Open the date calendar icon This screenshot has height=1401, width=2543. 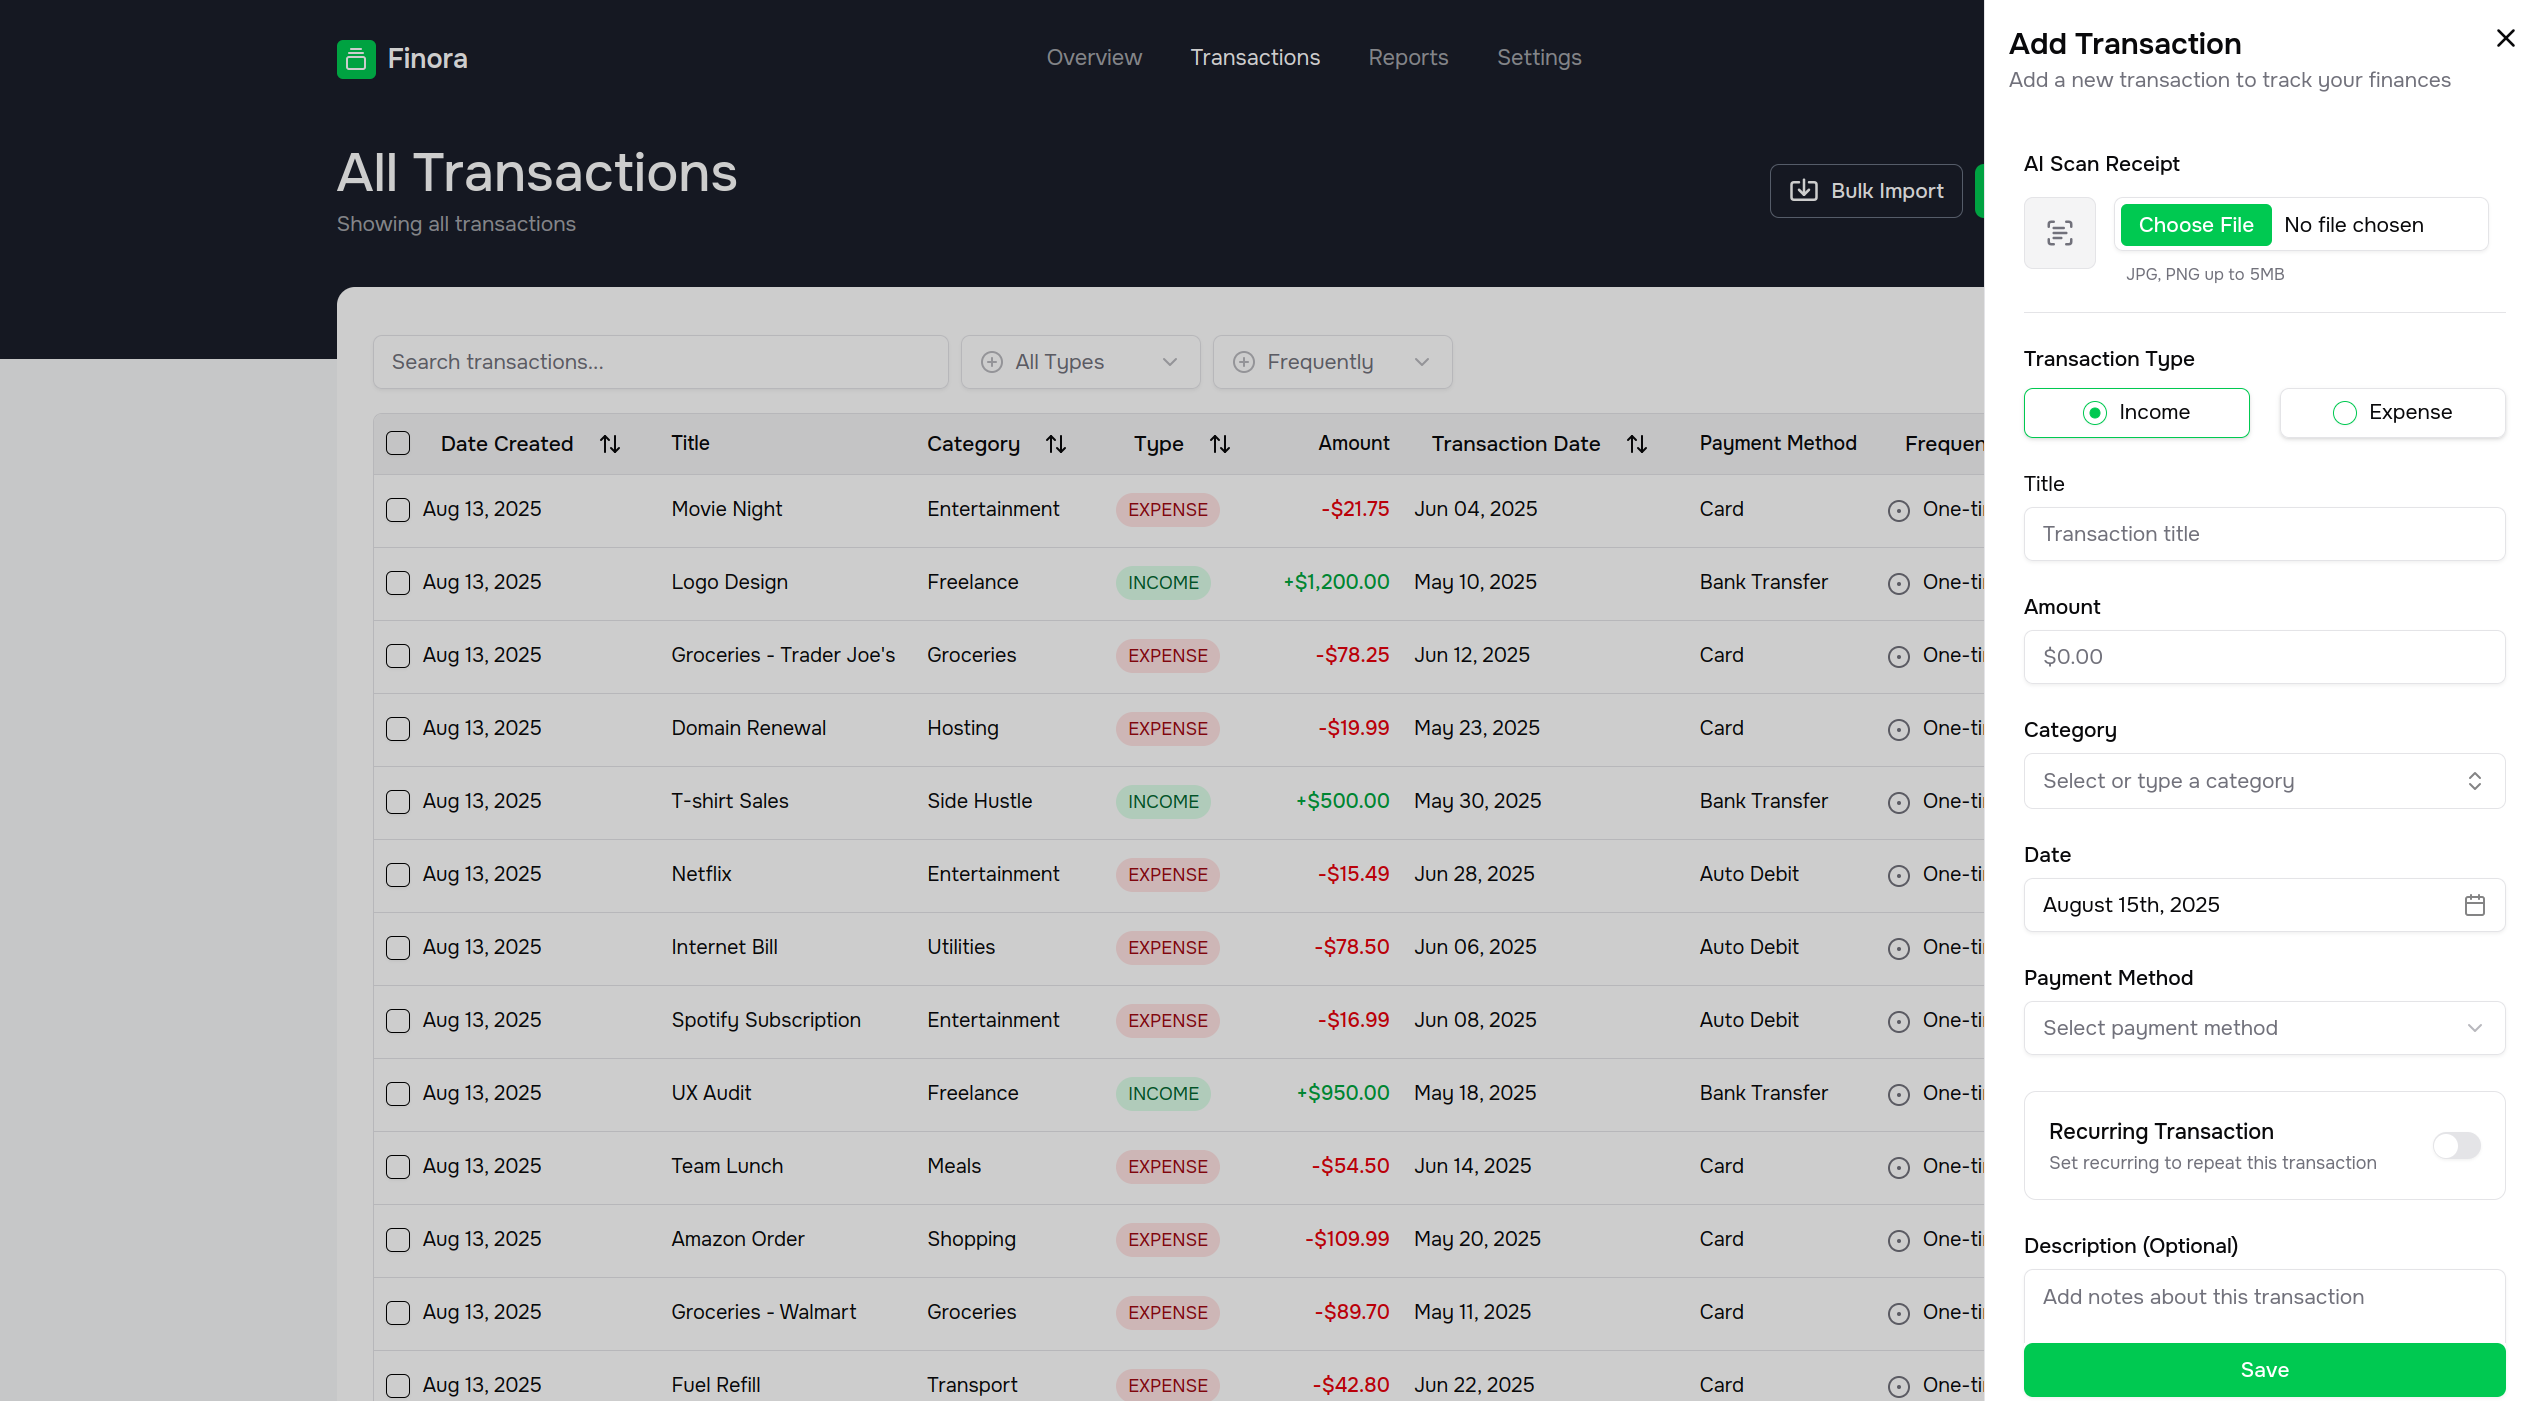point(2475,905)
